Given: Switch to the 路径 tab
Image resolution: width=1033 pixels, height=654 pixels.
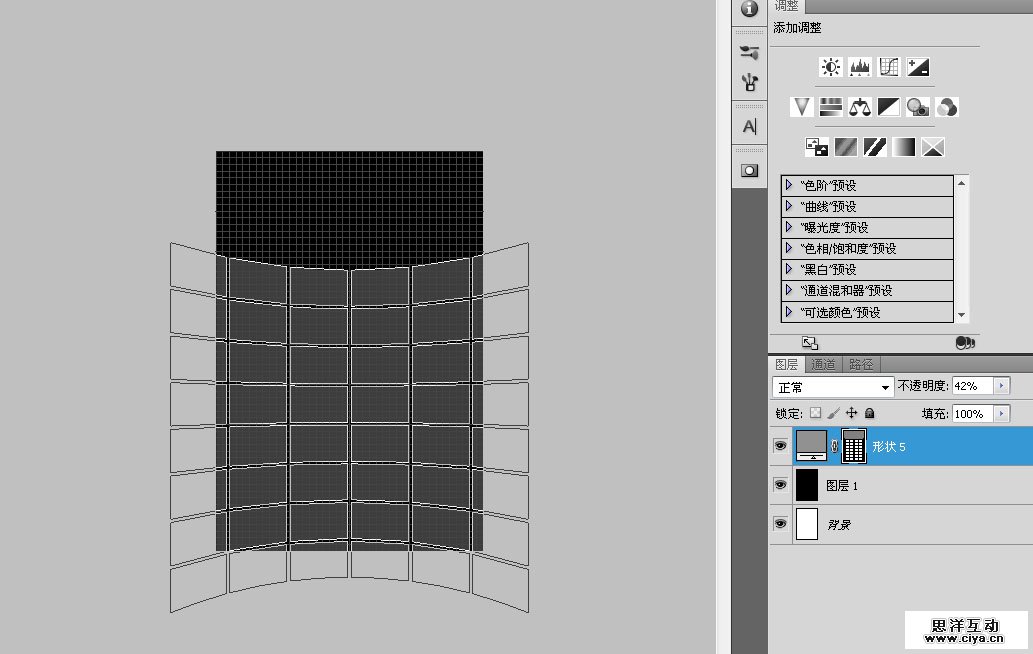Looking at the screenshot, I should point(860,364).
